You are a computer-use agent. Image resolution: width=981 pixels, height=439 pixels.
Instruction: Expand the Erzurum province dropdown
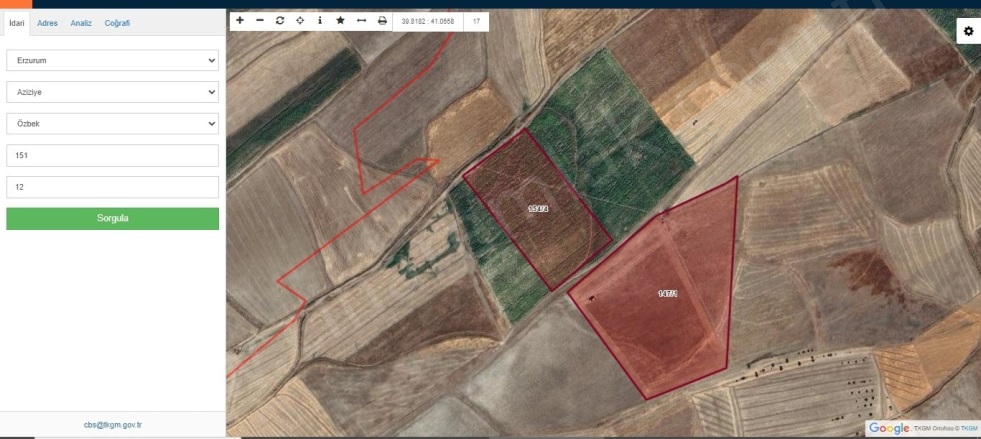click(x=112, y=60)
